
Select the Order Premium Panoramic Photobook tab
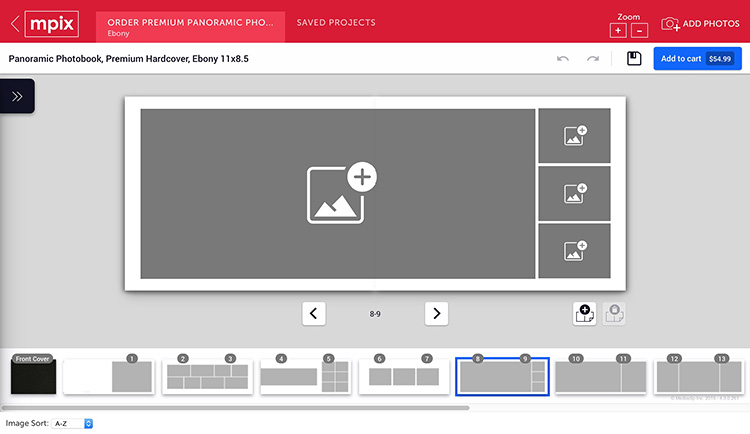(190, 27)
